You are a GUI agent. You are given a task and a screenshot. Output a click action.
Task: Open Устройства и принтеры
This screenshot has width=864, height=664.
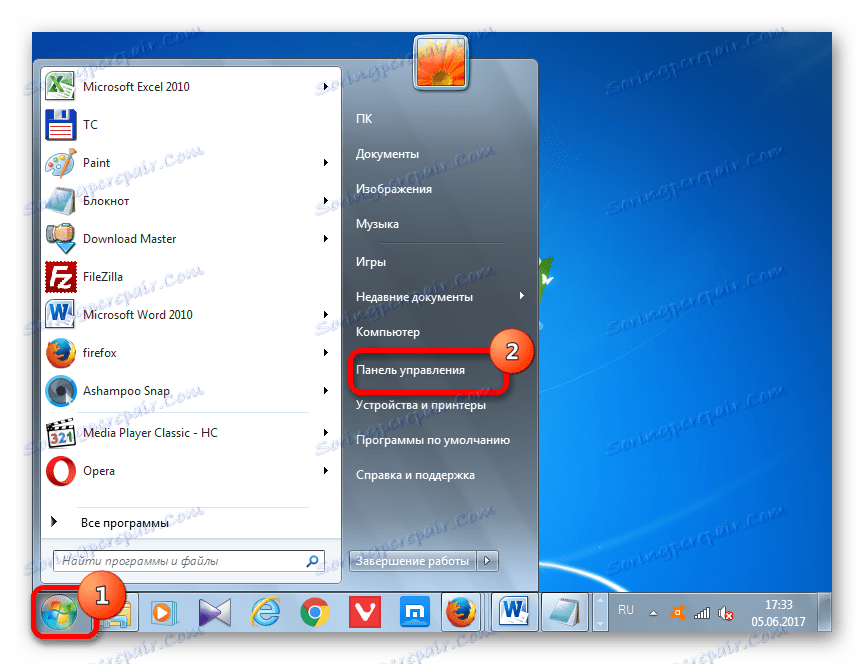pos(421,405)
